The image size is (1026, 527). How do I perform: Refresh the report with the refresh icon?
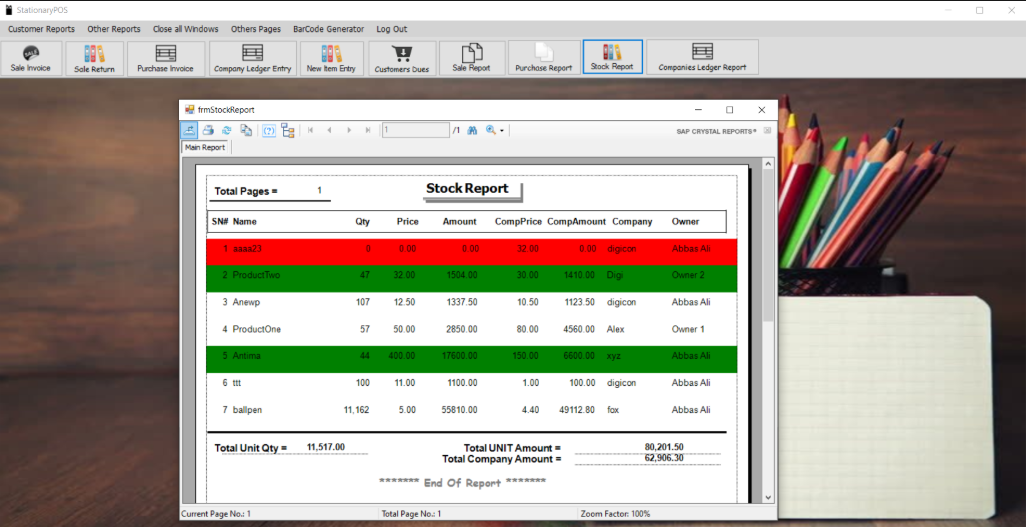pyautogui.click(x=227, y=130)
